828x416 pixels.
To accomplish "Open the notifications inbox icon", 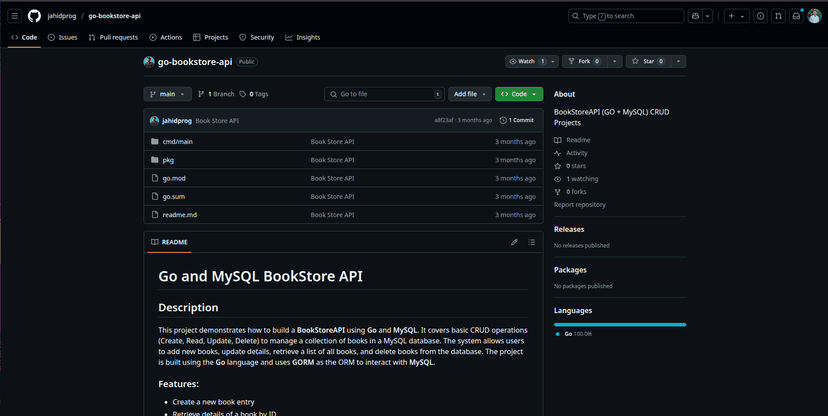I will pyautogui.click(x=796, y=16).
